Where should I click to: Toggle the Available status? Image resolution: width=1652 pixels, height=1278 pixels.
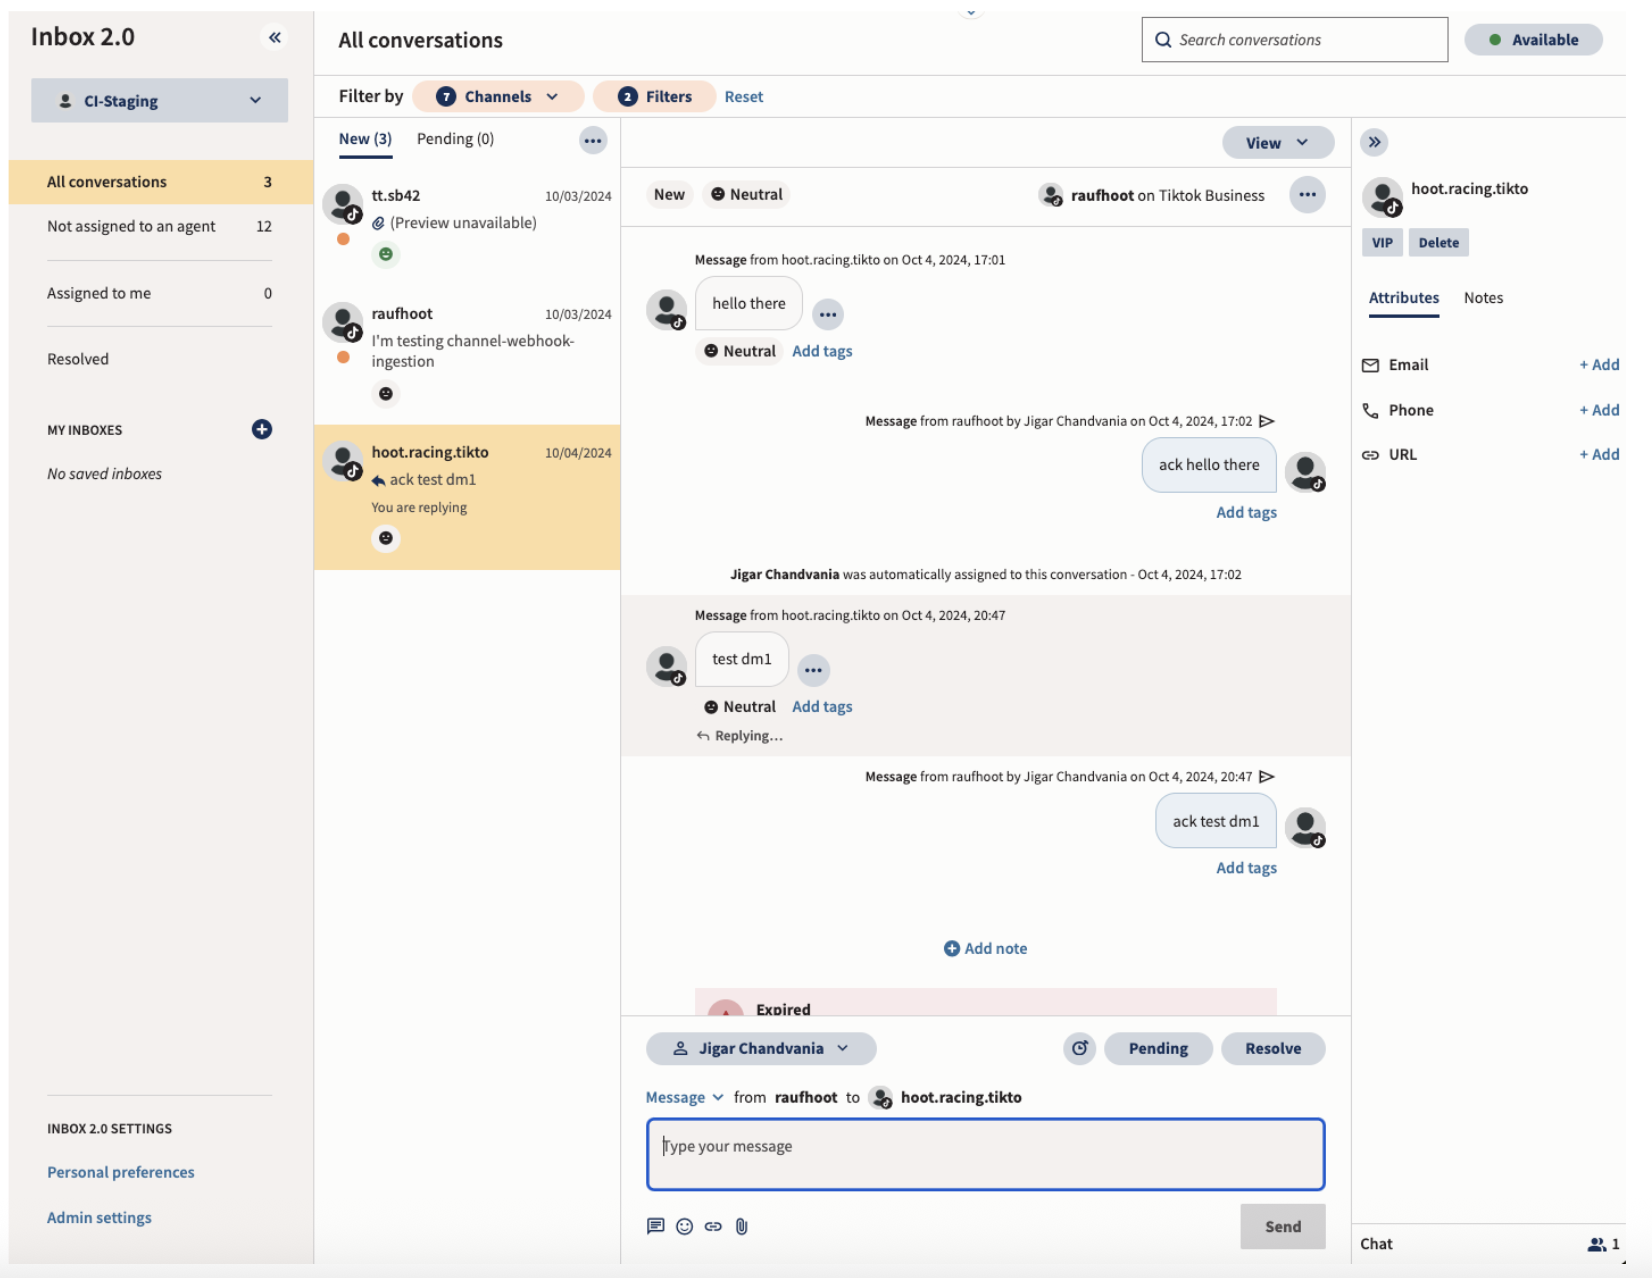1533,40
